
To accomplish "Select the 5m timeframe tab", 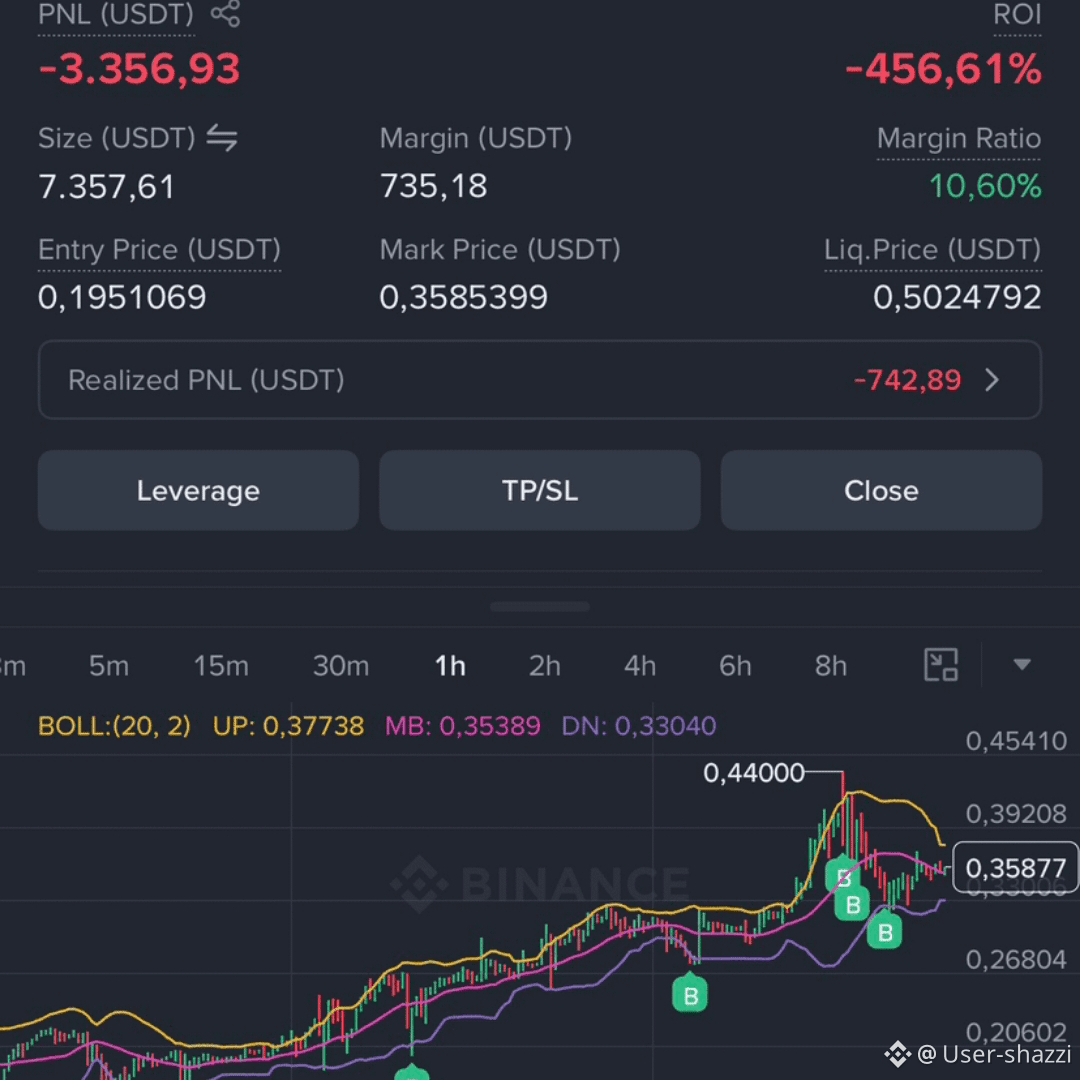I will click(x=109, y=666).
